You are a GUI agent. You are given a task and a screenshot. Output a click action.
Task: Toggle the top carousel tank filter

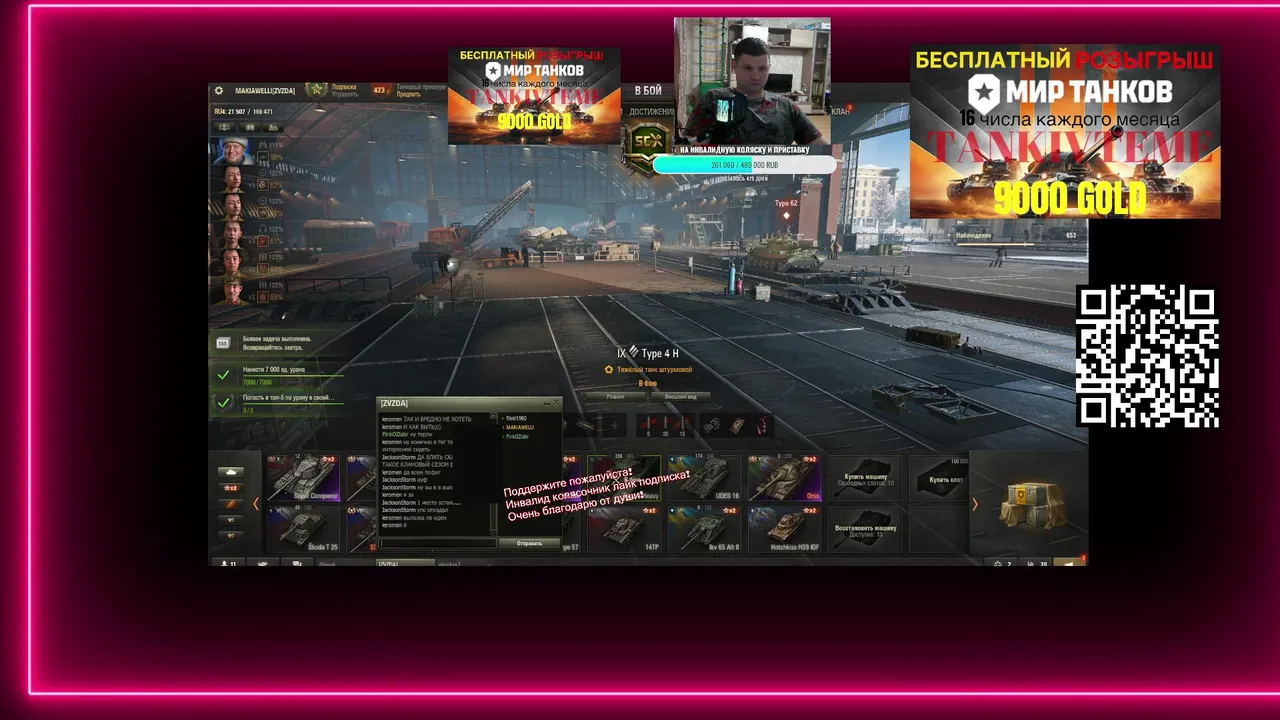tap(231, 472)
